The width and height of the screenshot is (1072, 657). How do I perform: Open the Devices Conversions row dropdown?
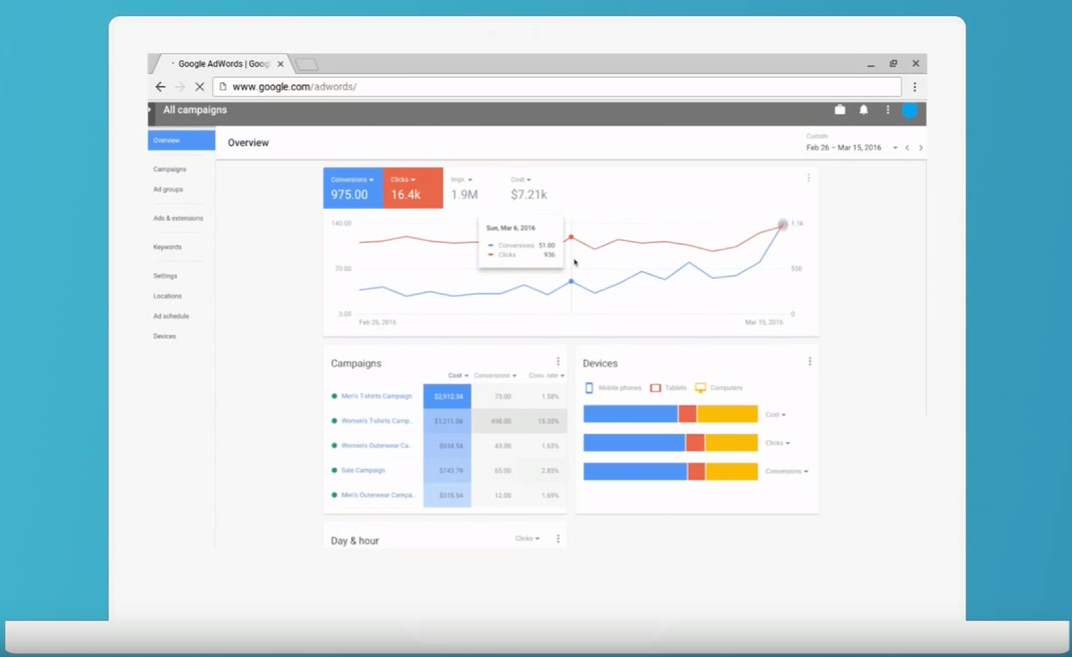point(786,471)
